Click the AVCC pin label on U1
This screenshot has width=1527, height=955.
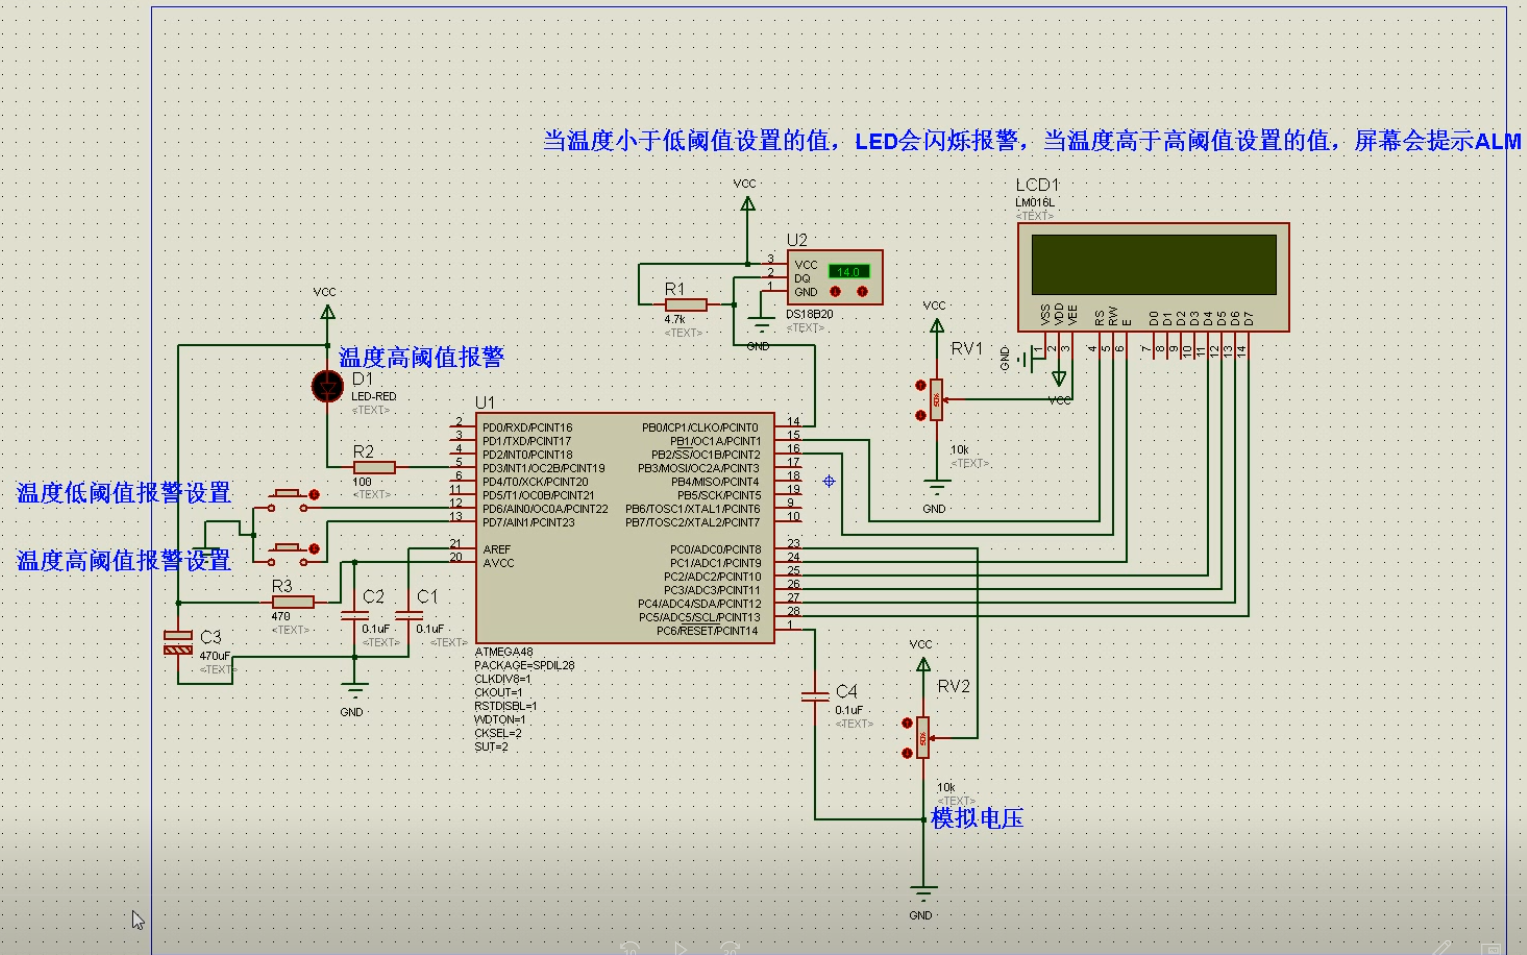pyautogui.click(x=498, y=563)
